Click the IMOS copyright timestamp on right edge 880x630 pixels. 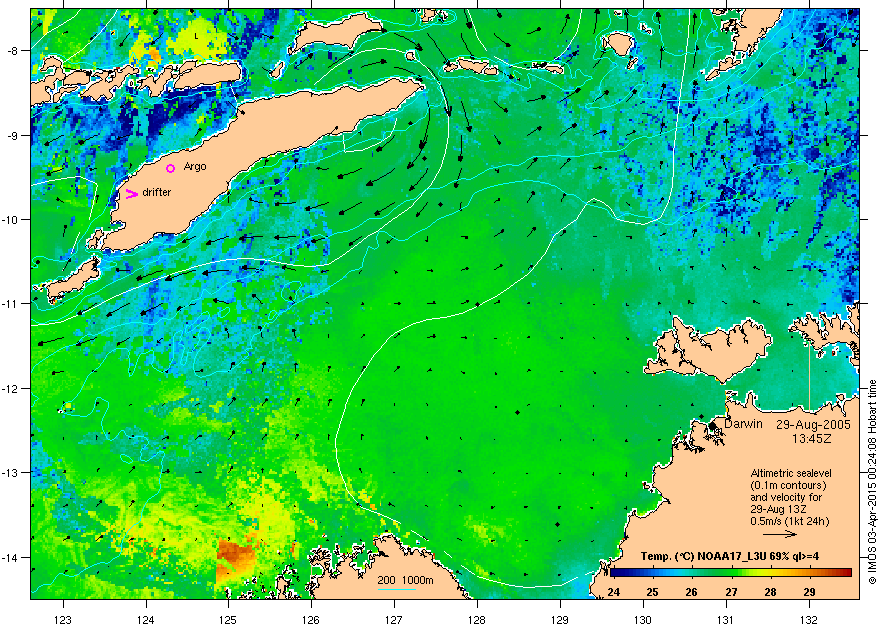coord(872,482)
